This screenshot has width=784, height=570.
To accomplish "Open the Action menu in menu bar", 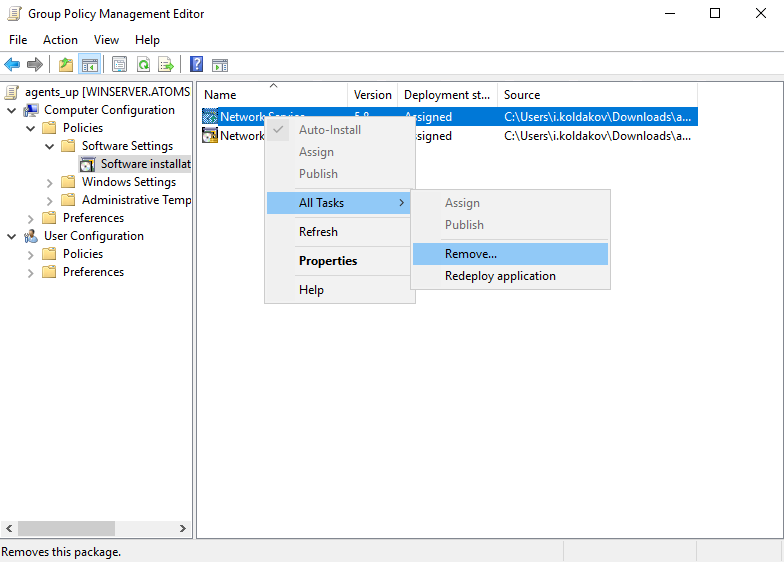I will pyautogui.click(x=60, y=40).
